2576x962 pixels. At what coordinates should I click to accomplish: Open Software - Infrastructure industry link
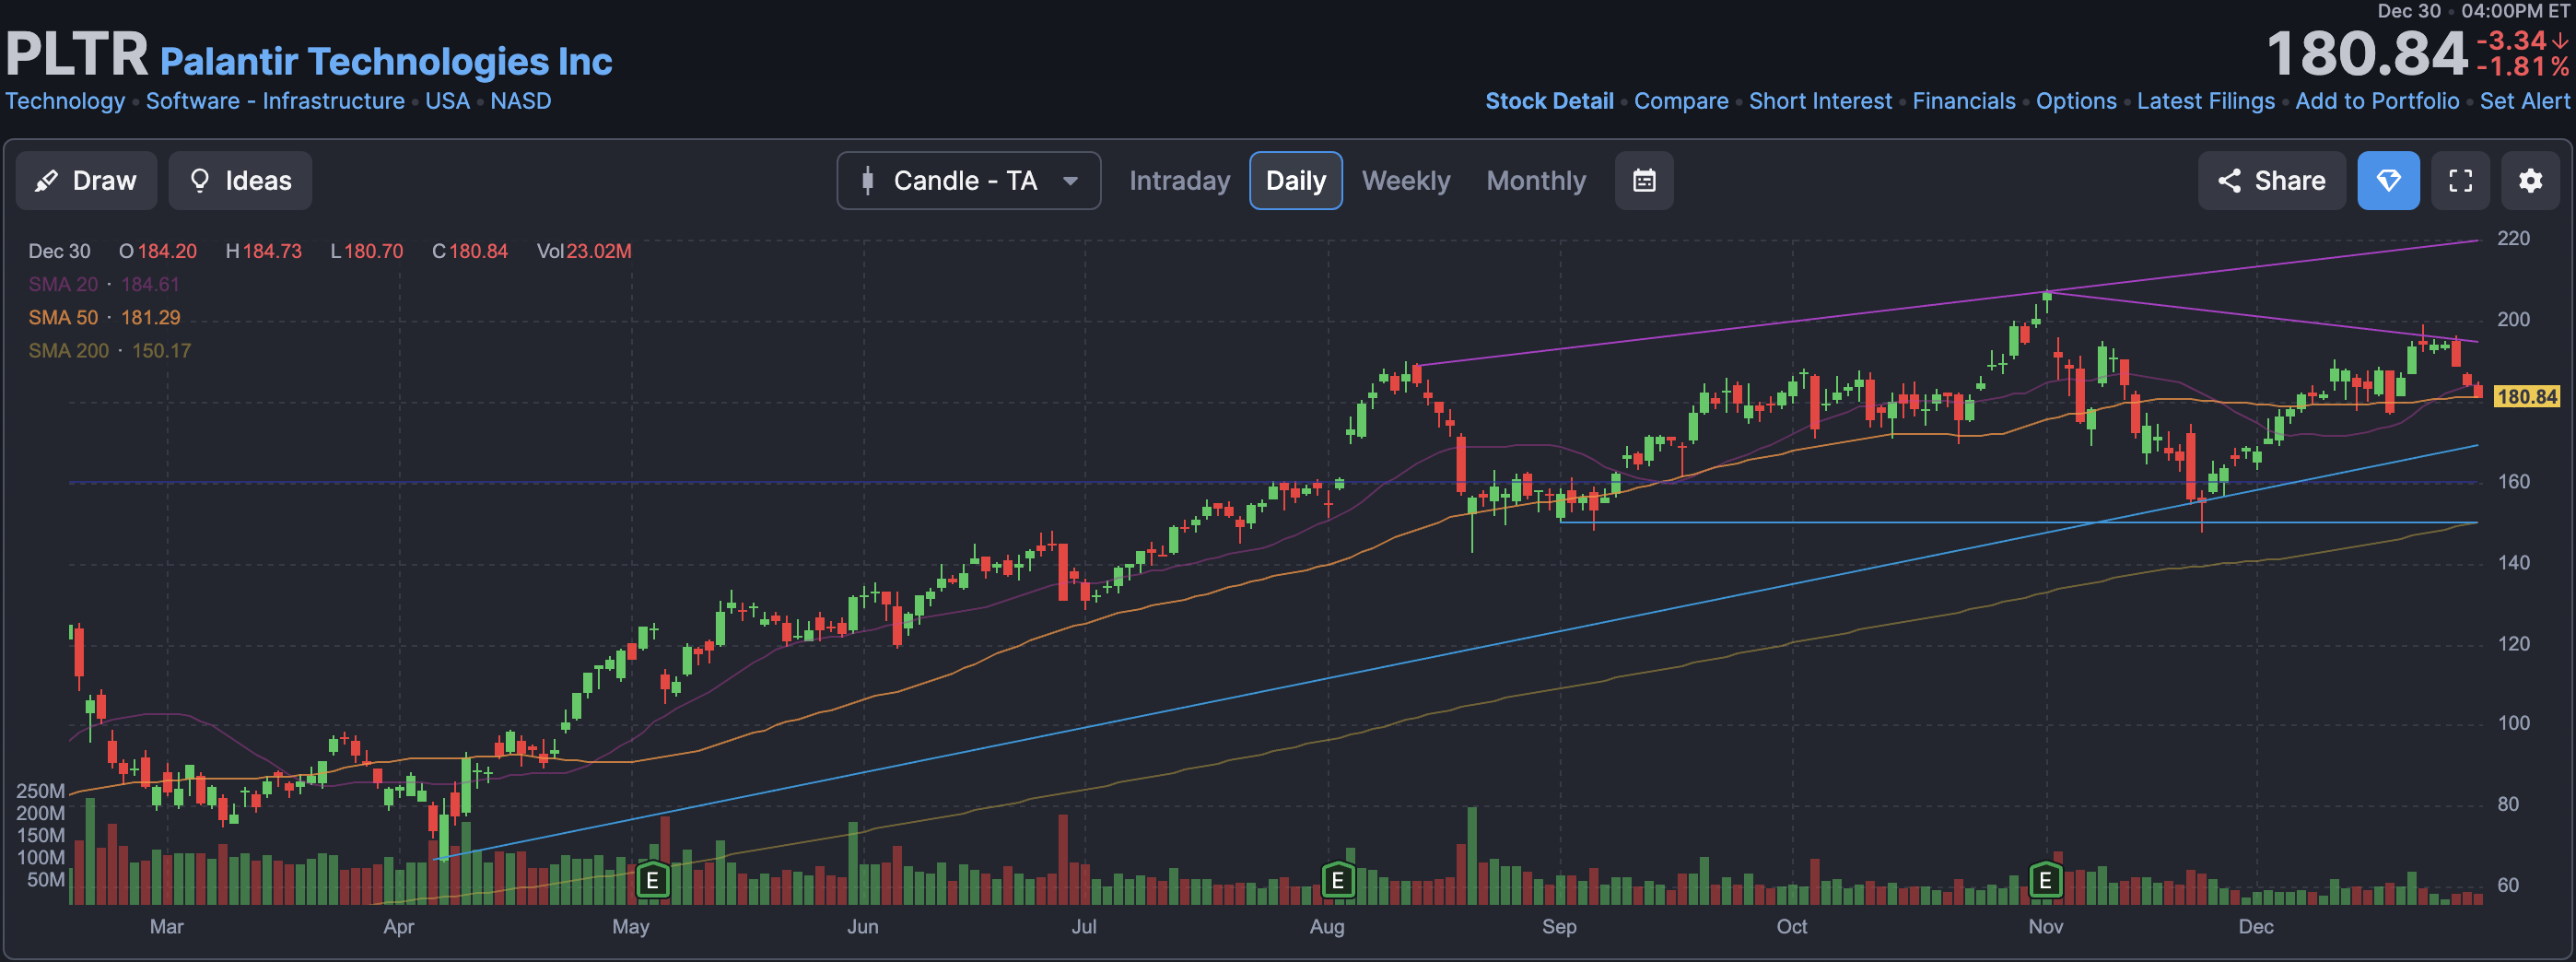click(x=275, y=101)
